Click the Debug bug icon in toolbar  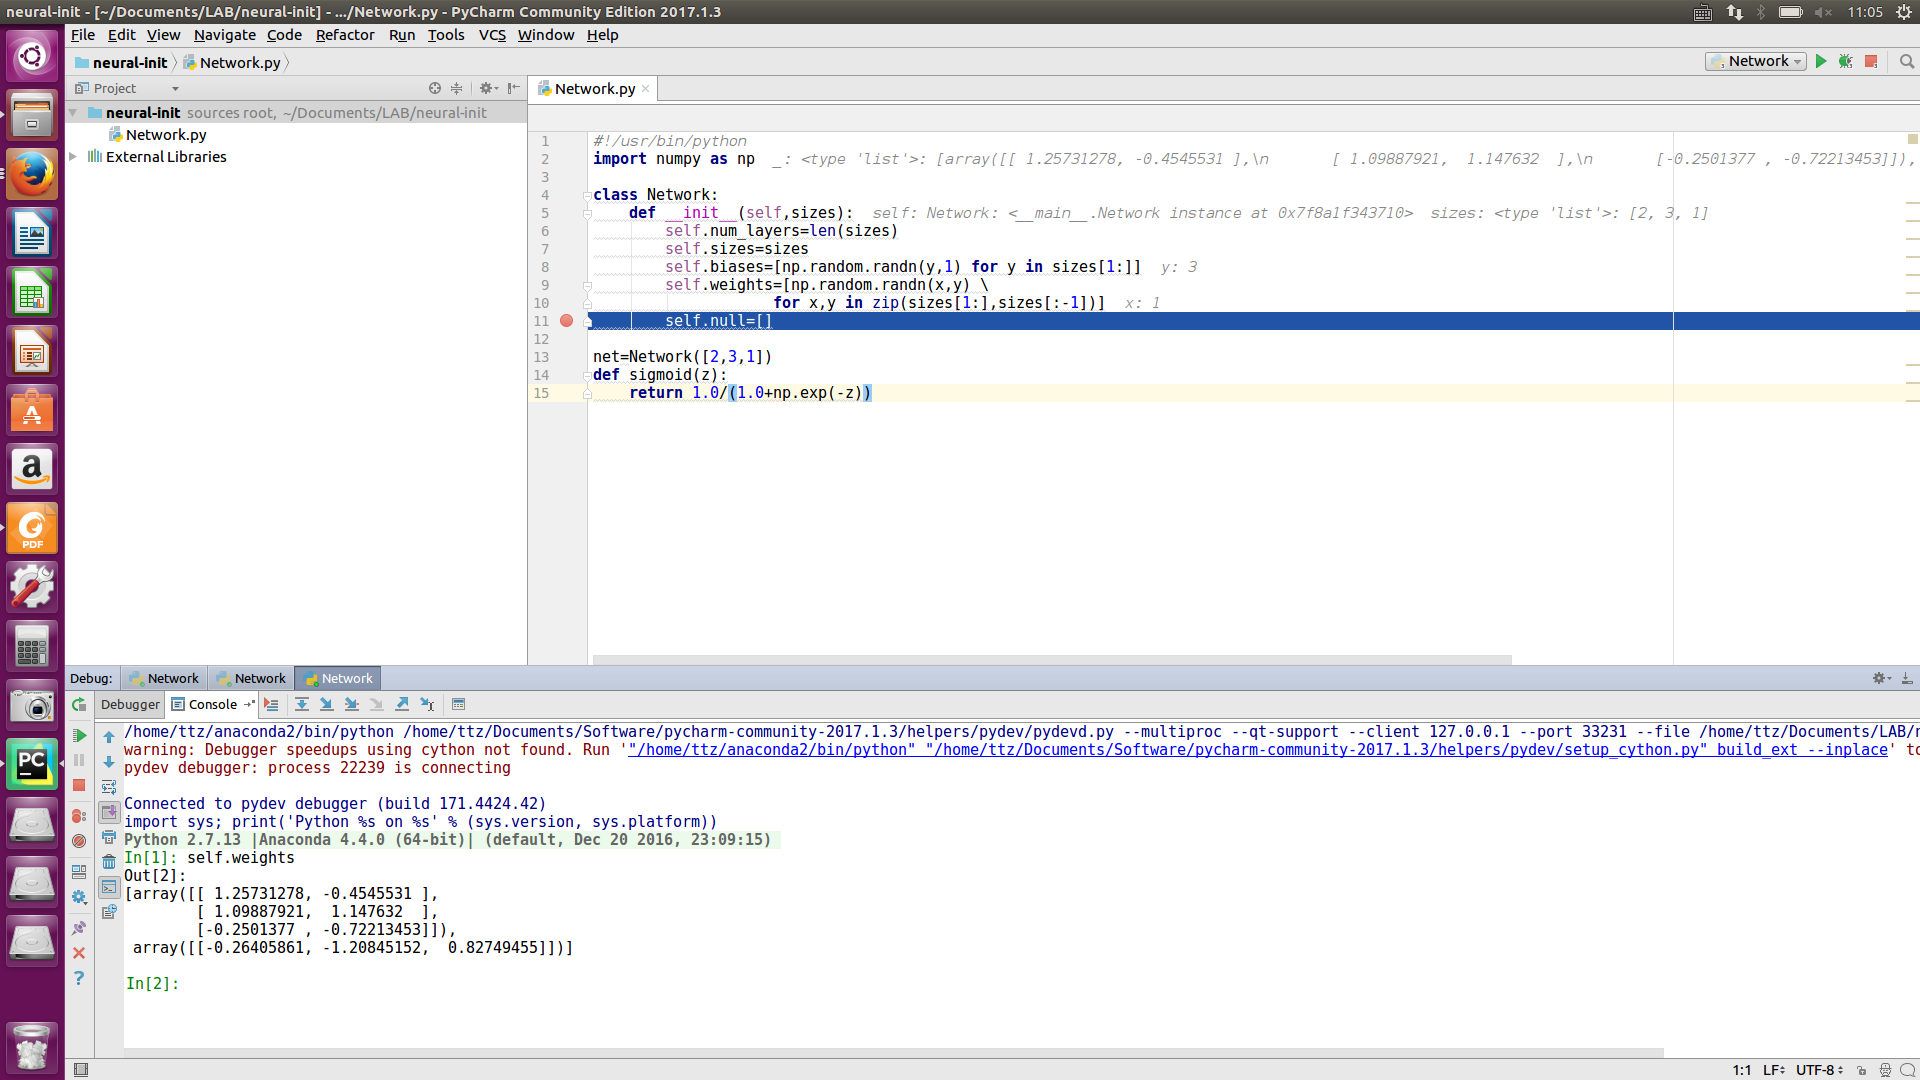point(1845,62)
